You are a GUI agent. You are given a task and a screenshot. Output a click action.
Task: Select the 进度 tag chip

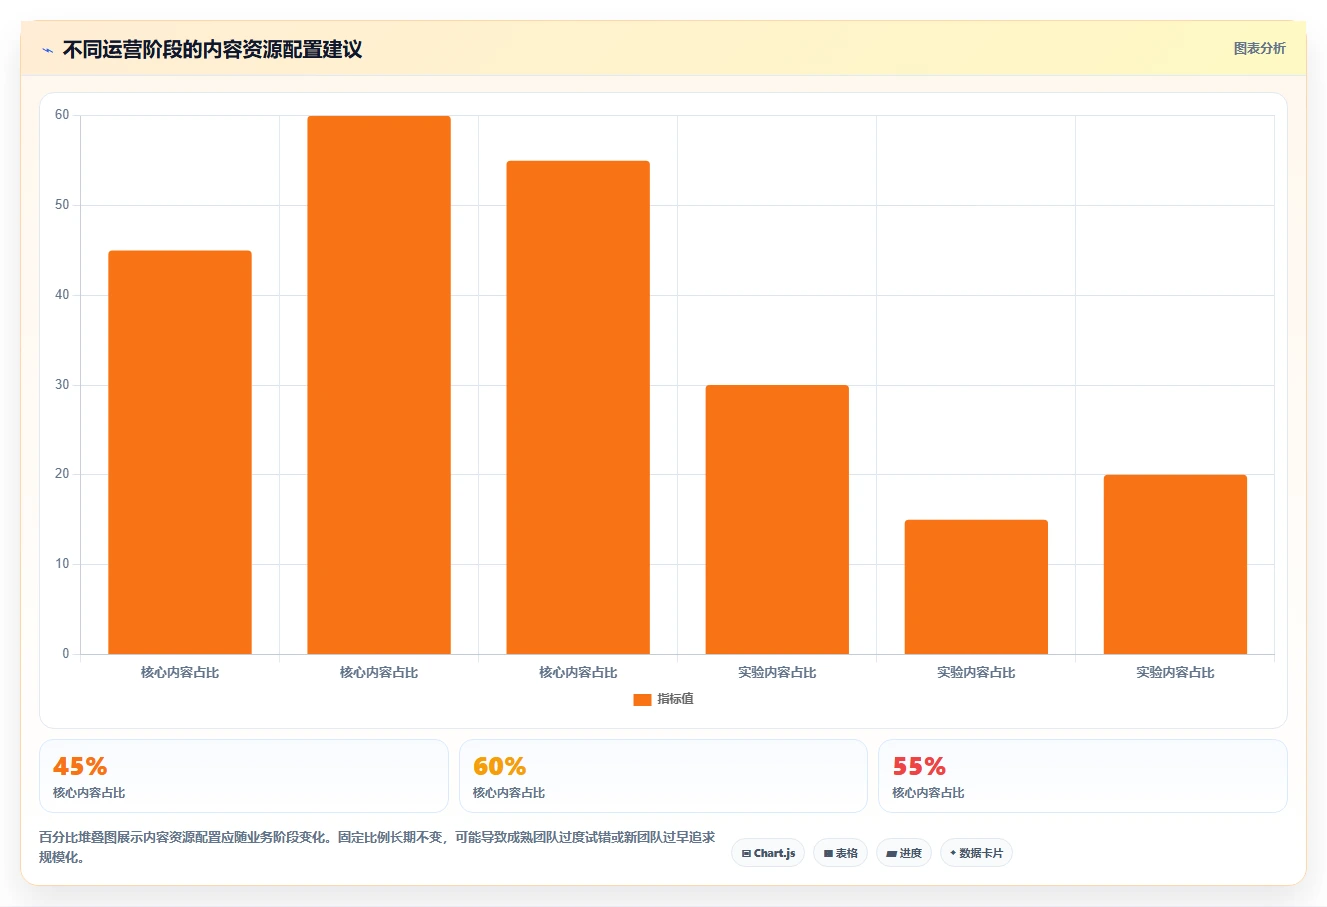[904, 853]
